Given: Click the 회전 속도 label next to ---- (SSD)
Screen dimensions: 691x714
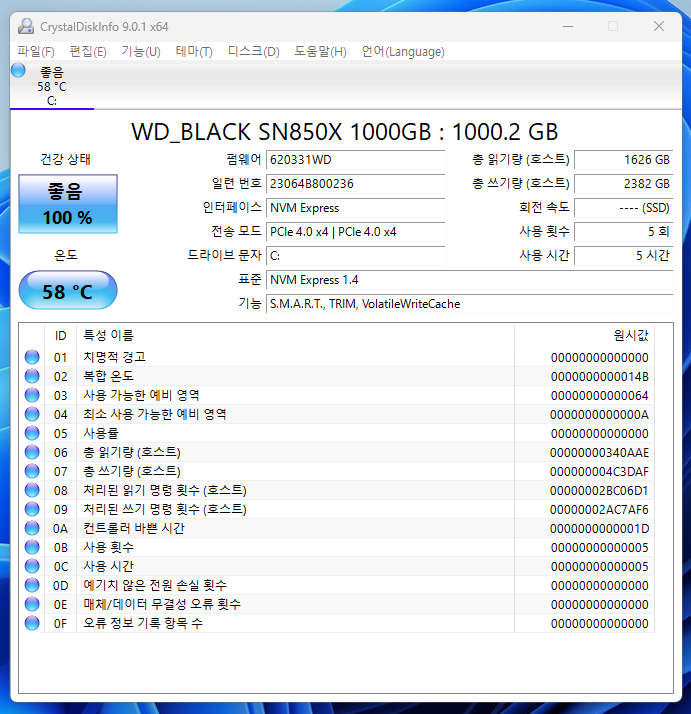Looking at the screenshot, I should 544,208.
